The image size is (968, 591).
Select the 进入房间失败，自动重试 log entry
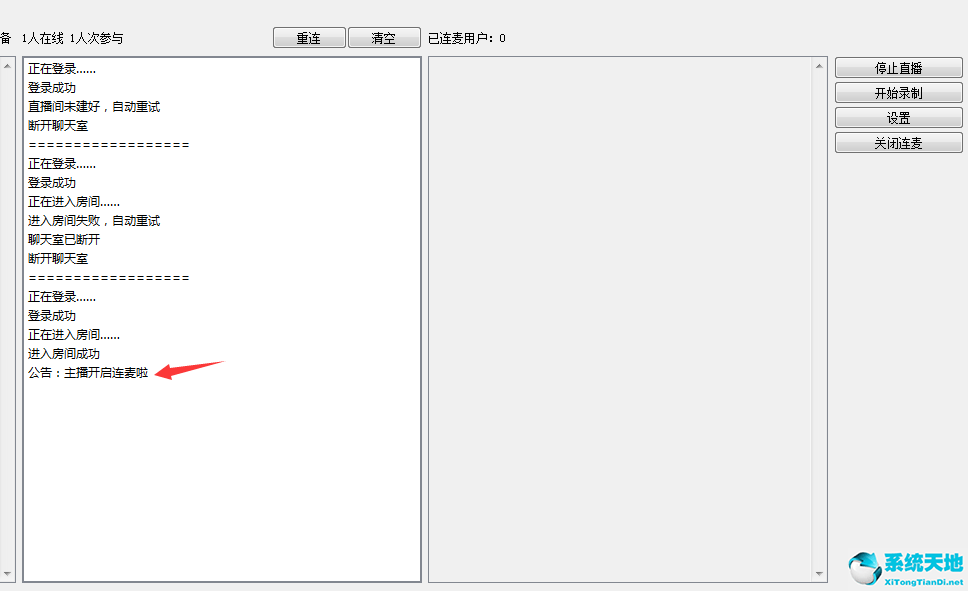click(x=94, y=220)
